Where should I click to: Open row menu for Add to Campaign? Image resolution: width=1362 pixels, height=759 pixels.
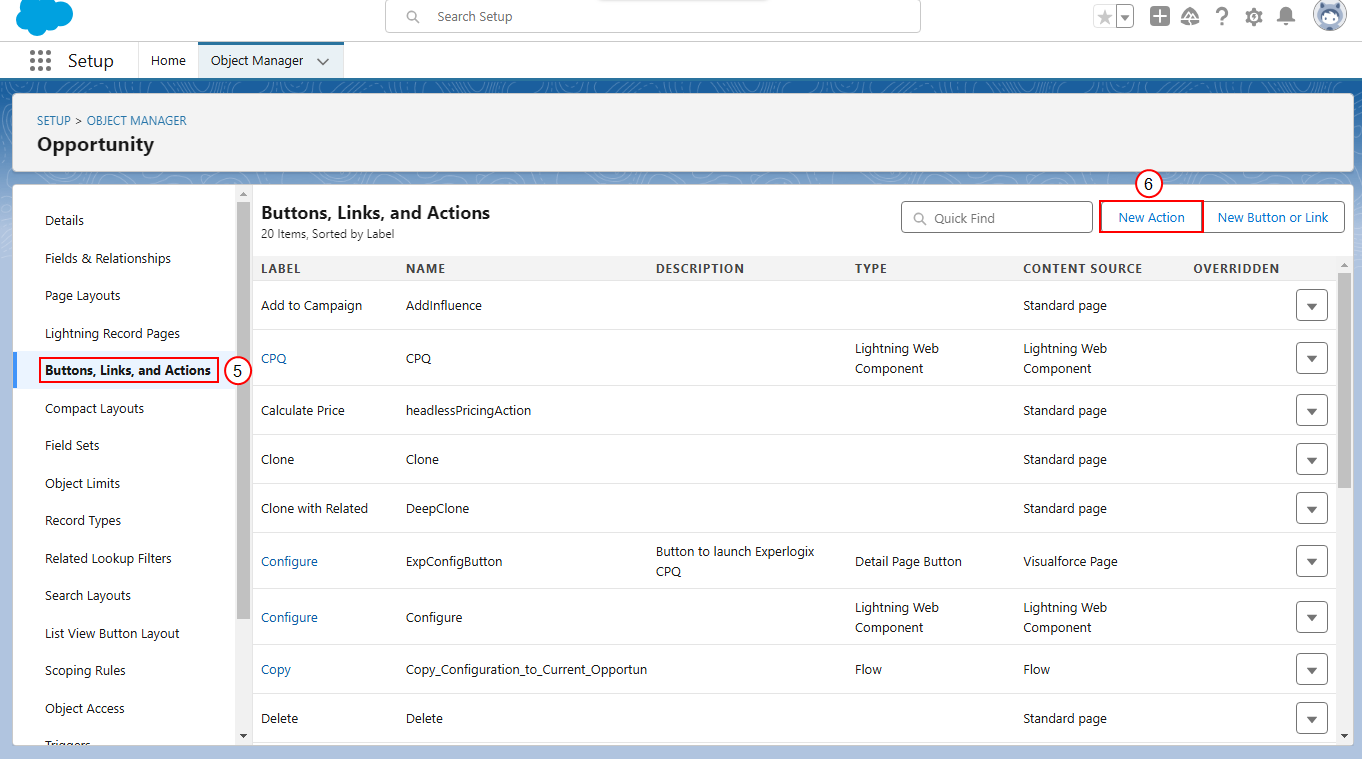(x=1311, y=305)
